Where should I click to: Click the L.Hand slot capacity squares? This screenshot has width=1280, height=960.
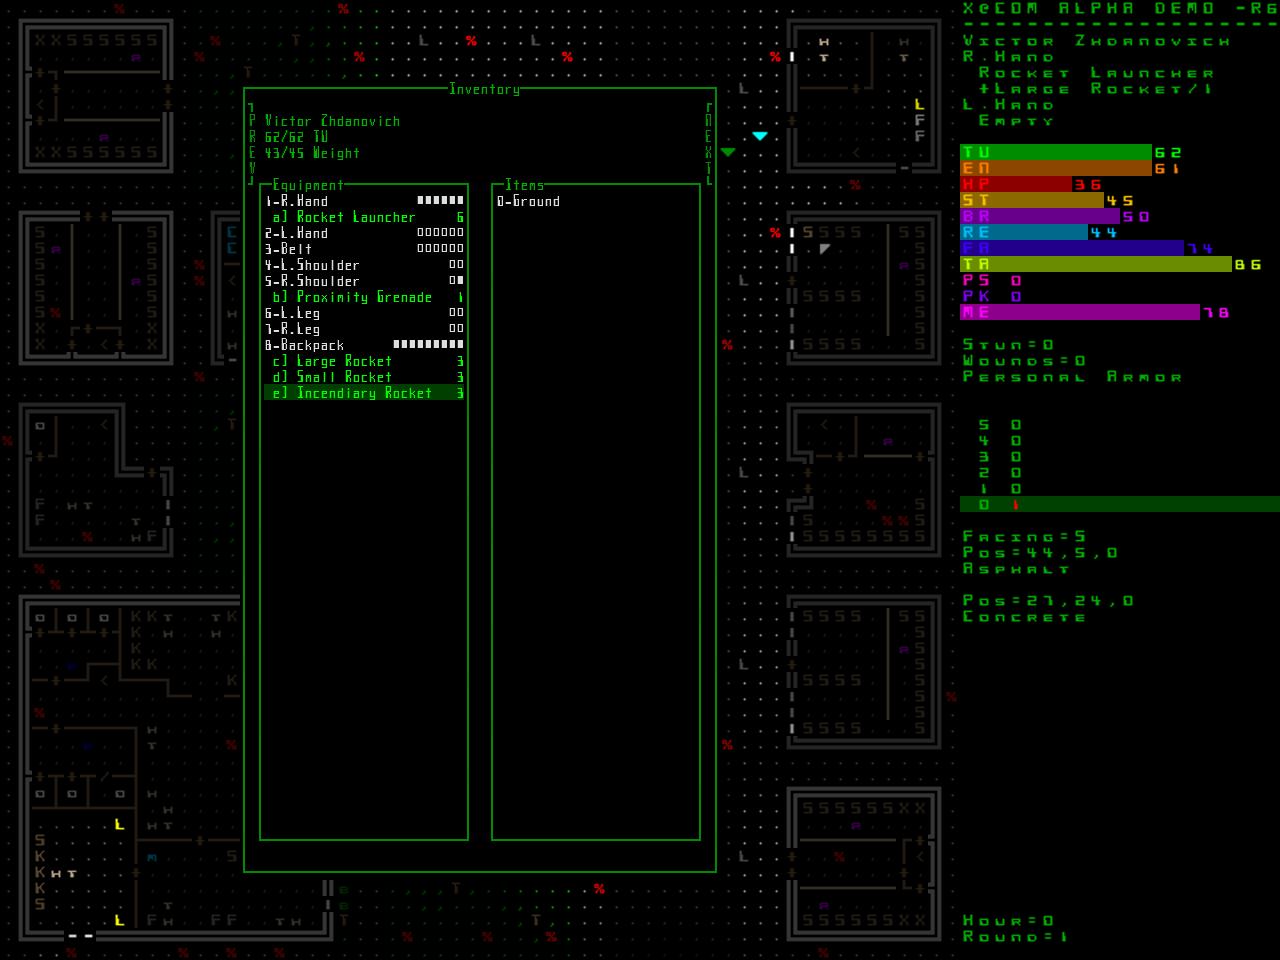pyautogui.click(x=440, y=232)
